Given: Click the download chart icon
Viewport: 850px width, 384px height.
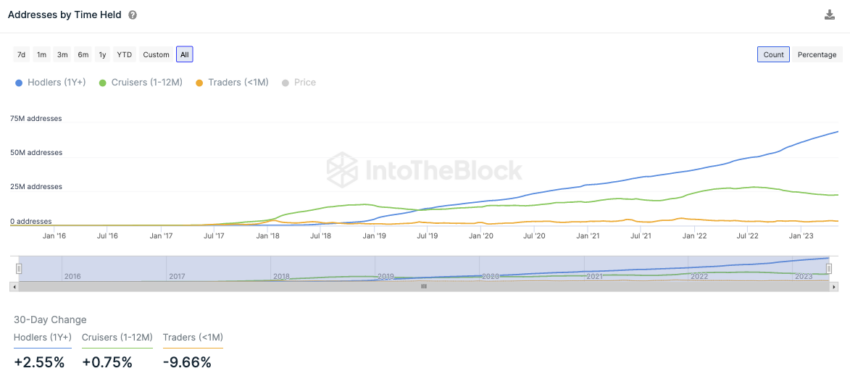Looking at the screenshot, I should click(829, 15).
